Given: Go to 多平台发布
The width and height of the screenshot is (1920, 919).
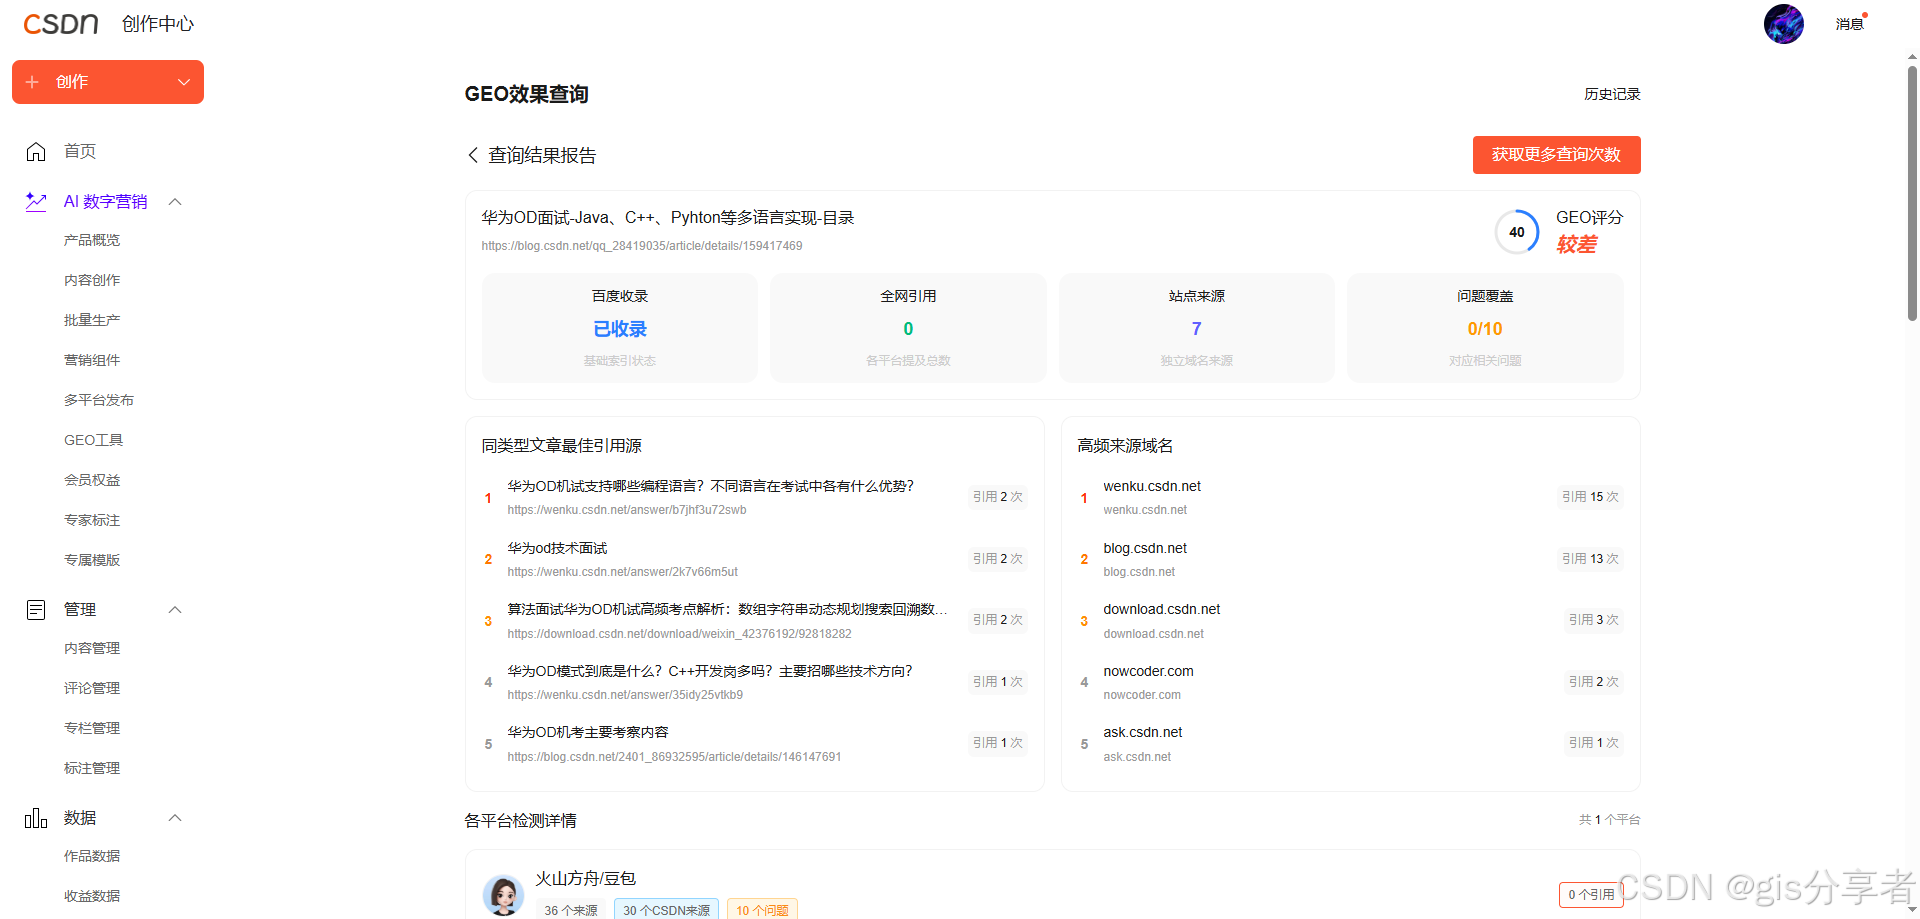Looking at the screenshot, I should [x=99, y=400].
